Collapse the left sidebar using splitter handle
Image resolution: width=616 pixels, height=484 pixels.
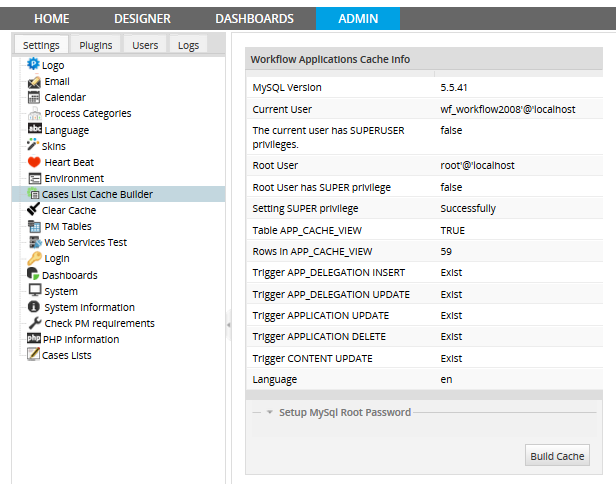click(x=229, y=323)
